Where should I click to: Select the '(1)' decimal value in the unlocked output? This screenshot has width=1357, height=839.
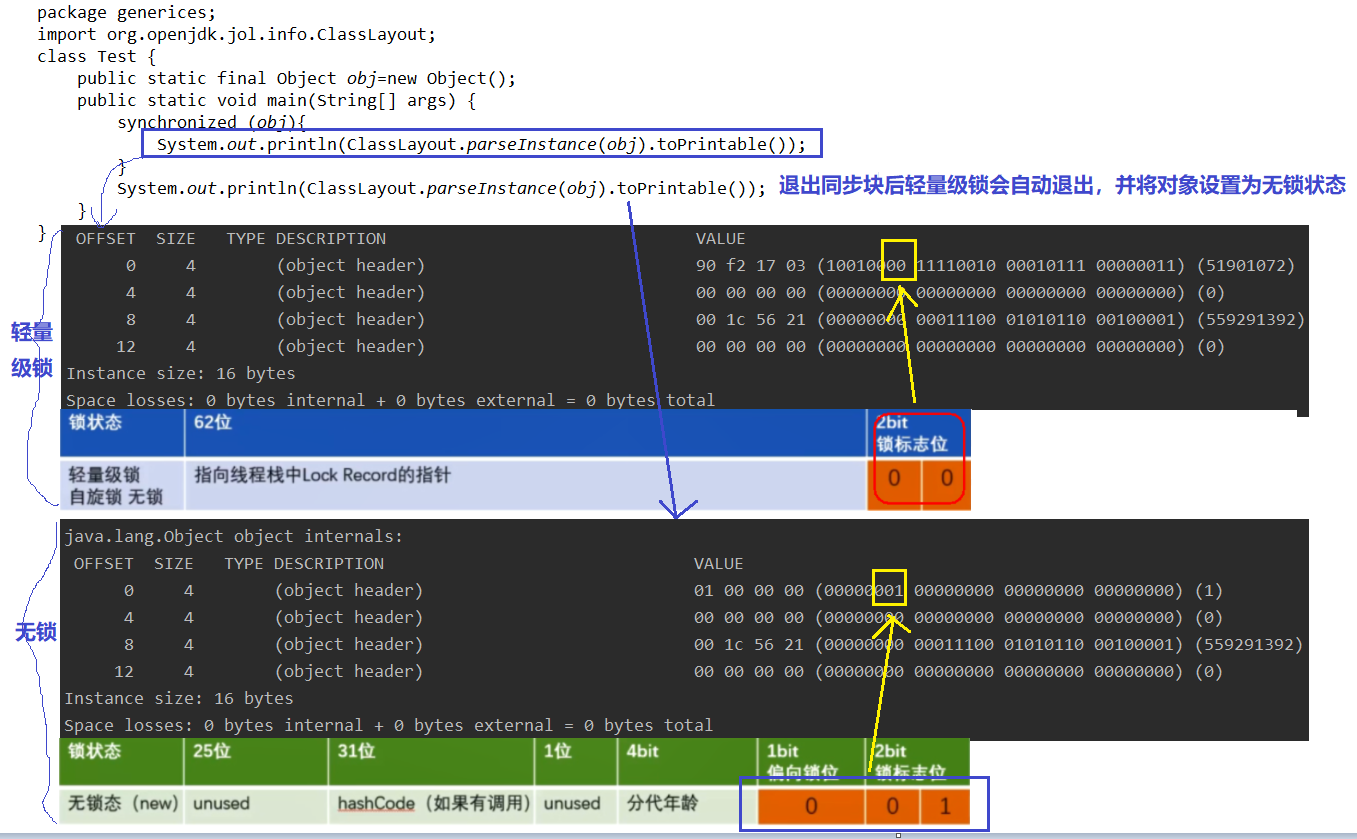(1208, 591)
